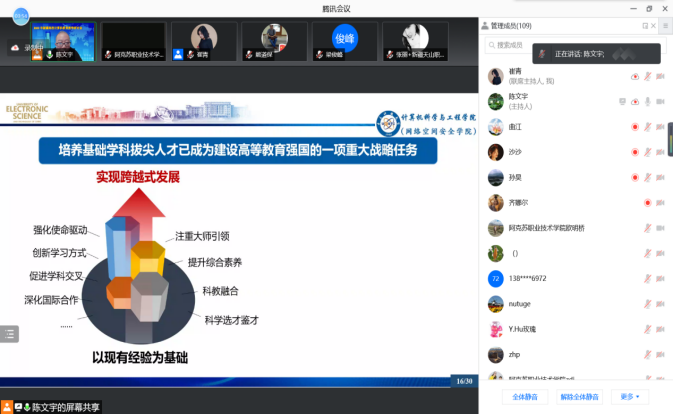Toggle the camera for 齐娜尔
This screenshot has height=414, width=673.
coord(661,203)
